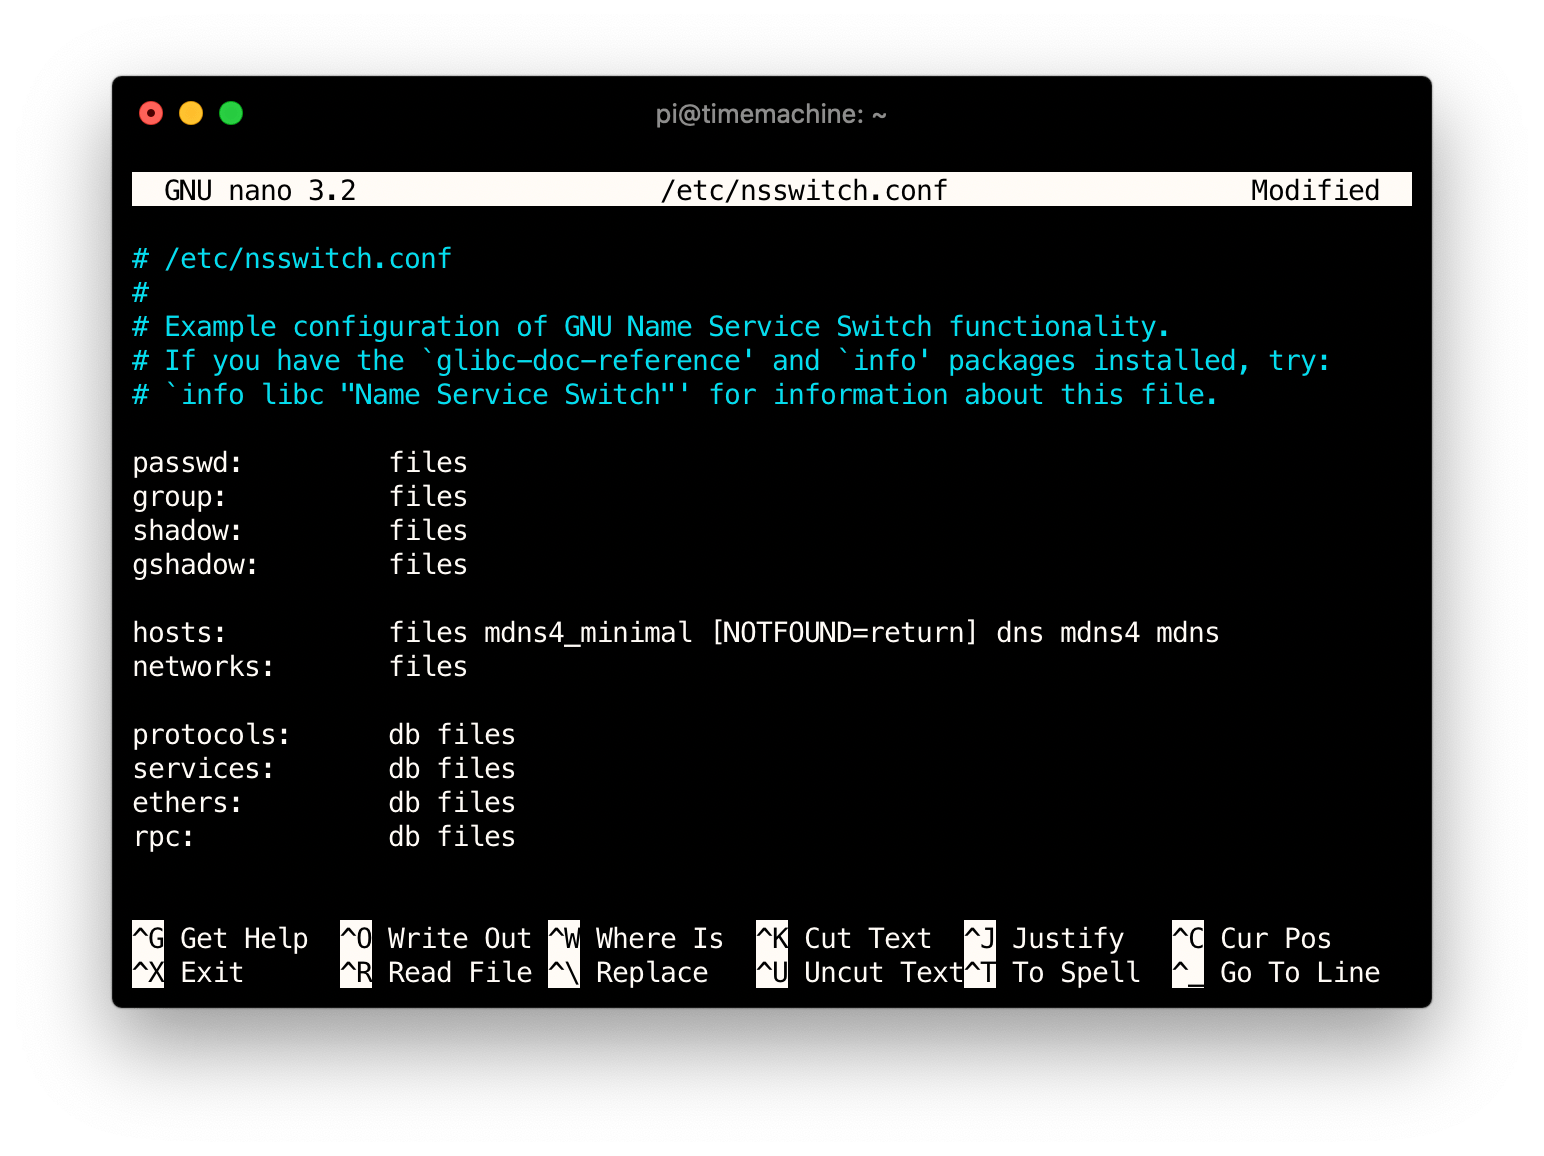Click the Modified indicator in the title bar
1544x1156 pixels.
coord(1314,190)
